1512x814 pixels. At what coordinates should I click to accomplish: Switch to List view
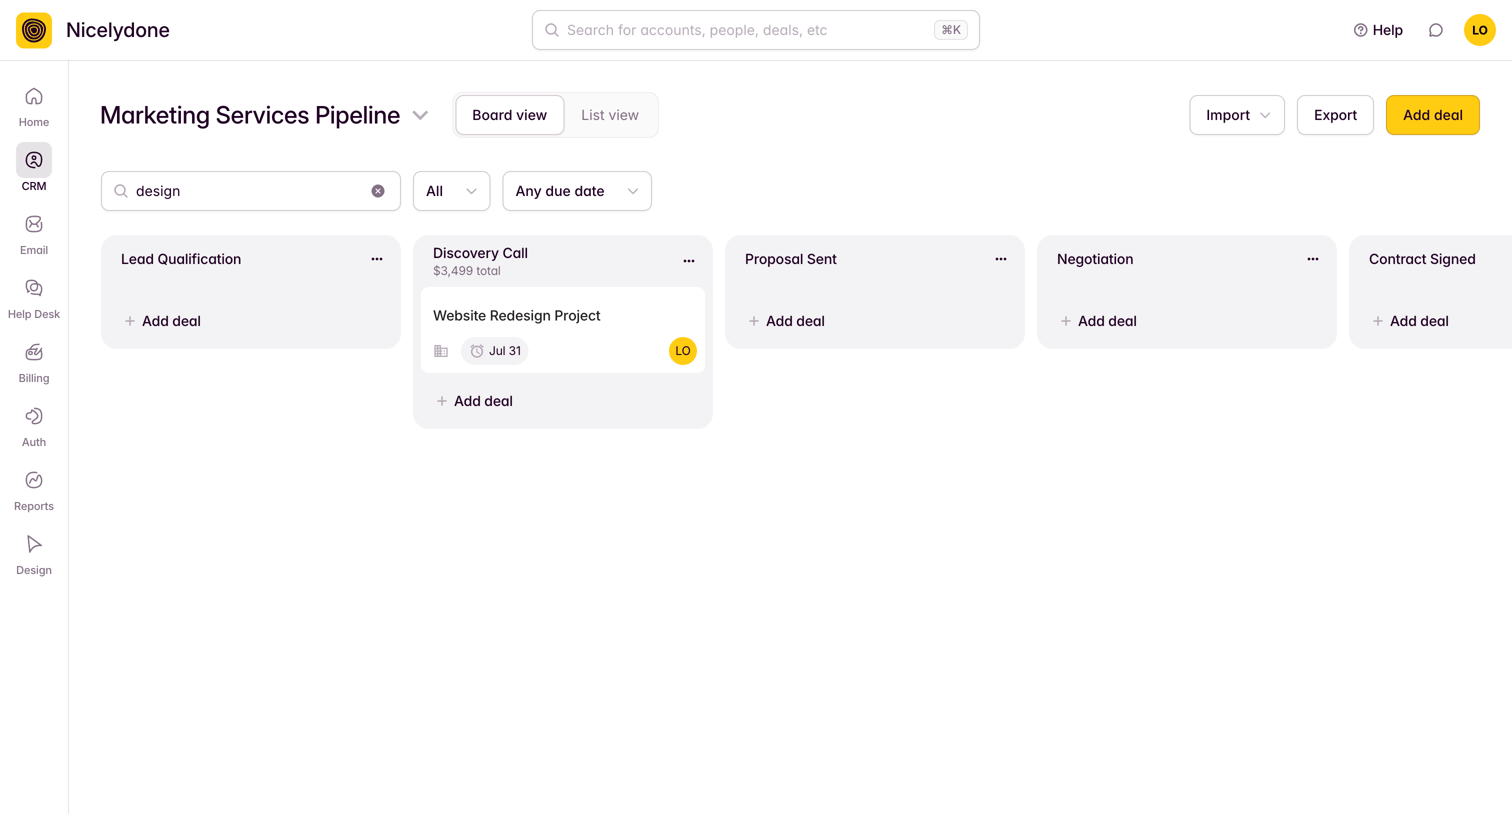point(610,115)
